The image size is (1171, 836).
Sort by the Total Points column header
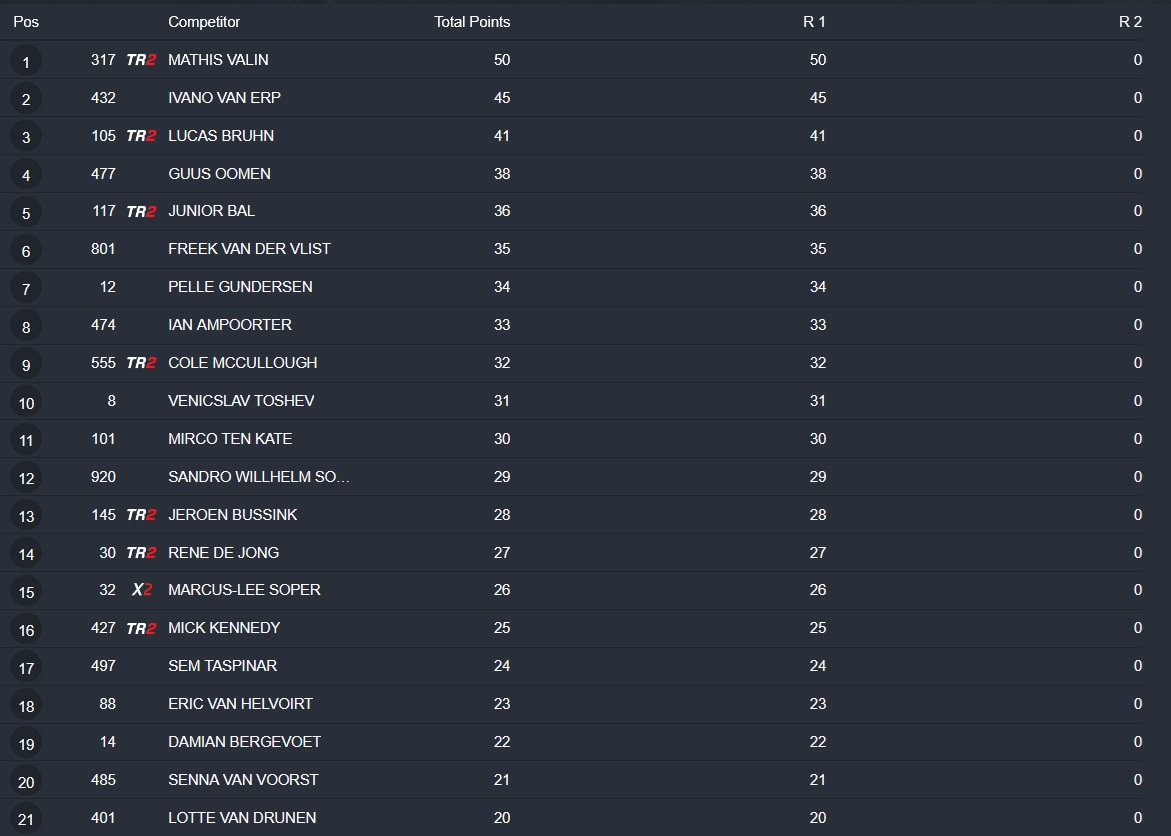[x=472, y=22]
